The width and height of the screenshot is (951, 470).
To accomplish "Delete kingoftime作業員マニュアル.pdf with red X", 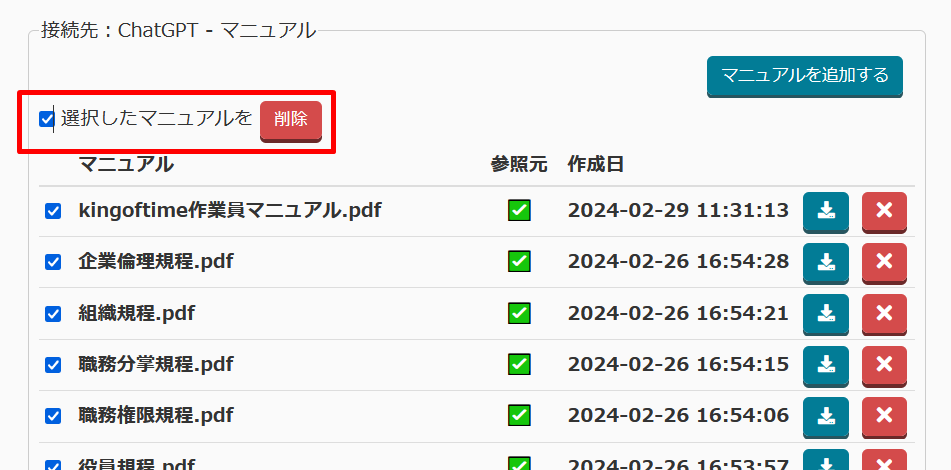I will 883,211.
